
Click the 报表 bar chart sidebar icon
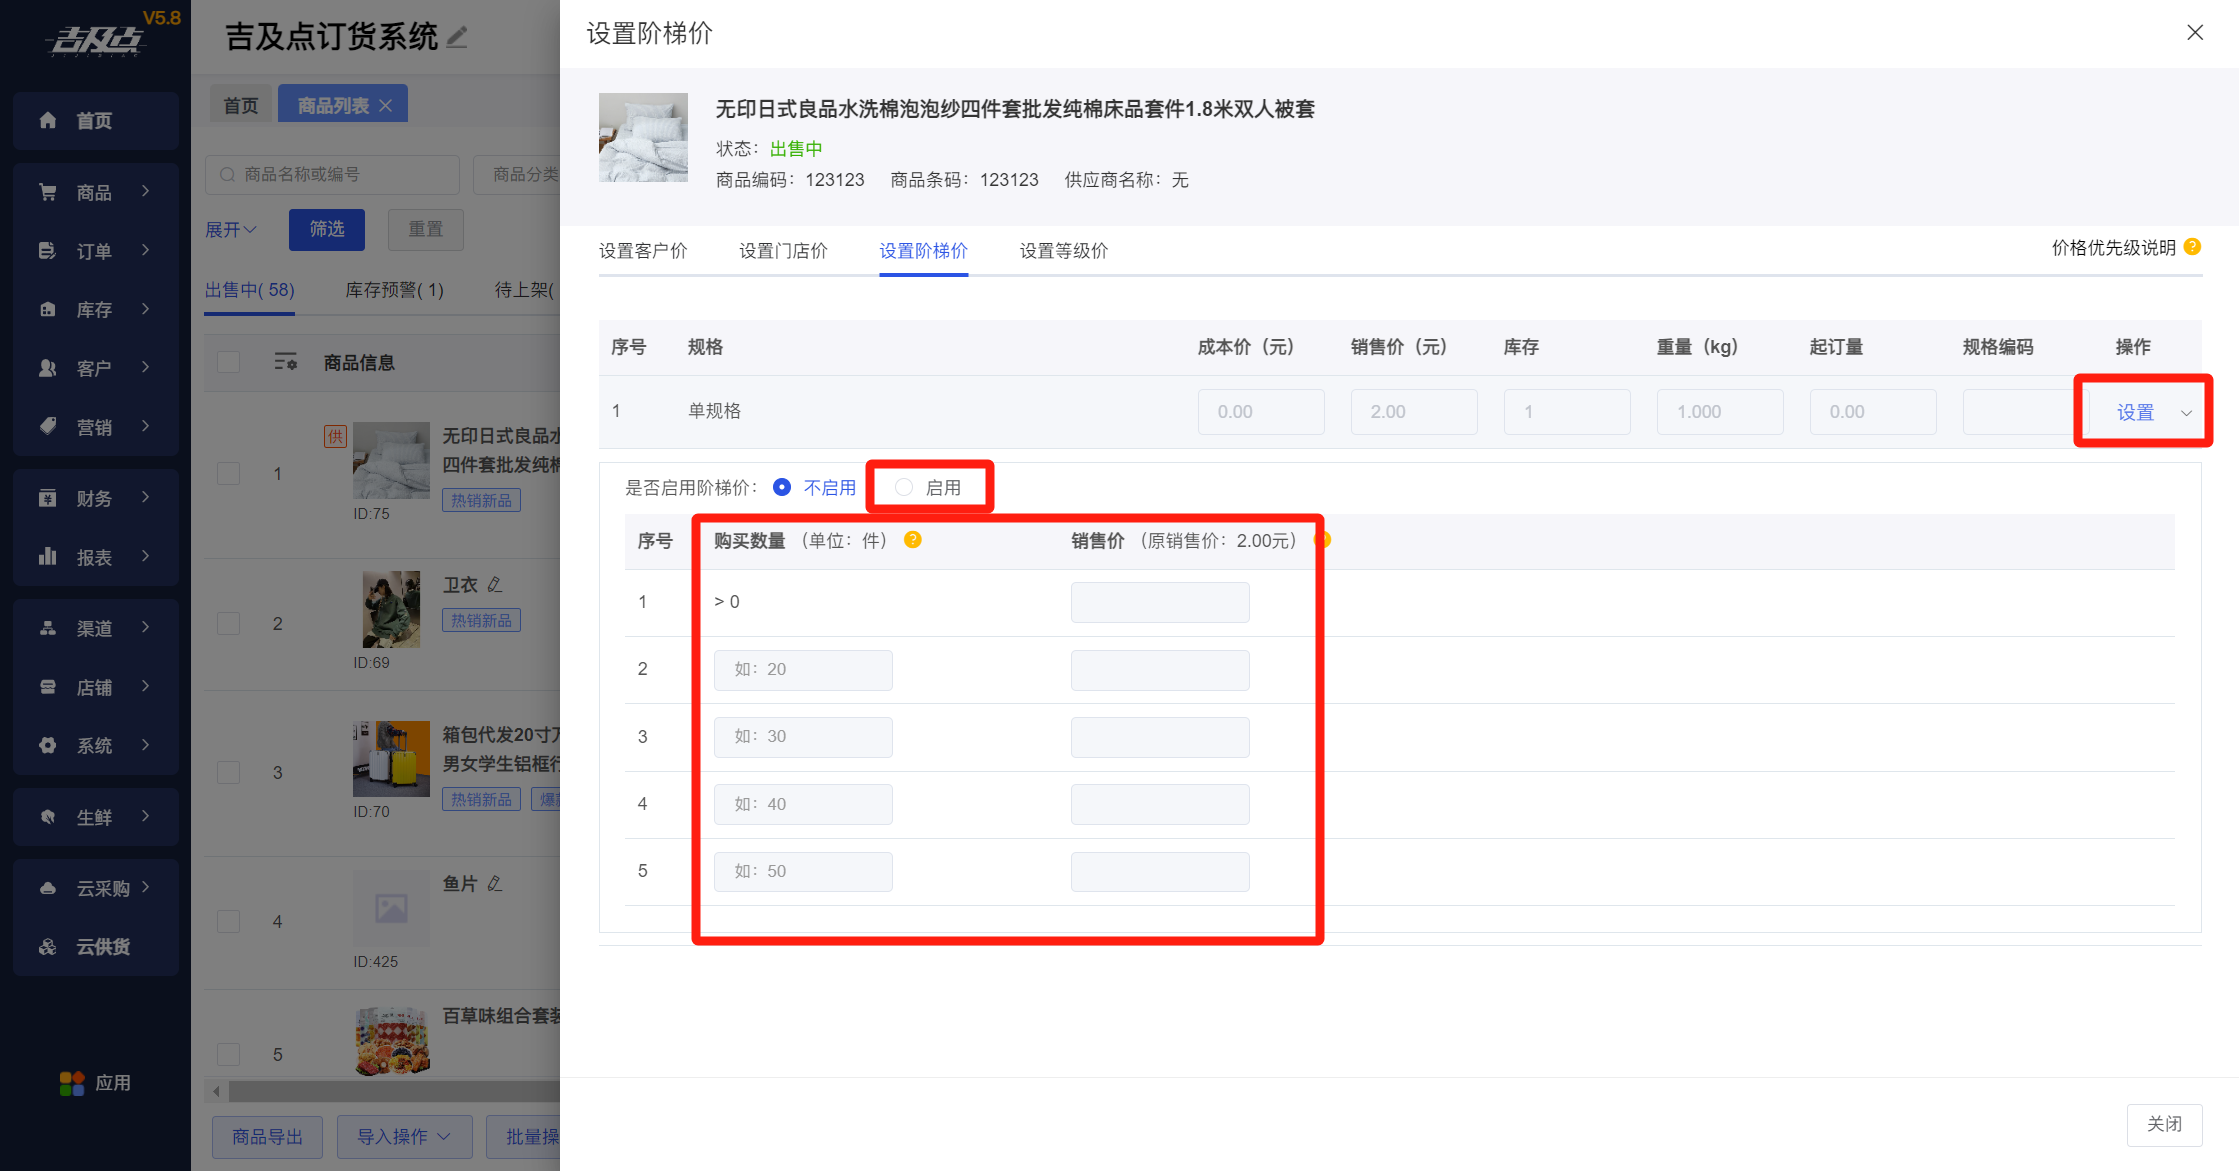[47, 557]
